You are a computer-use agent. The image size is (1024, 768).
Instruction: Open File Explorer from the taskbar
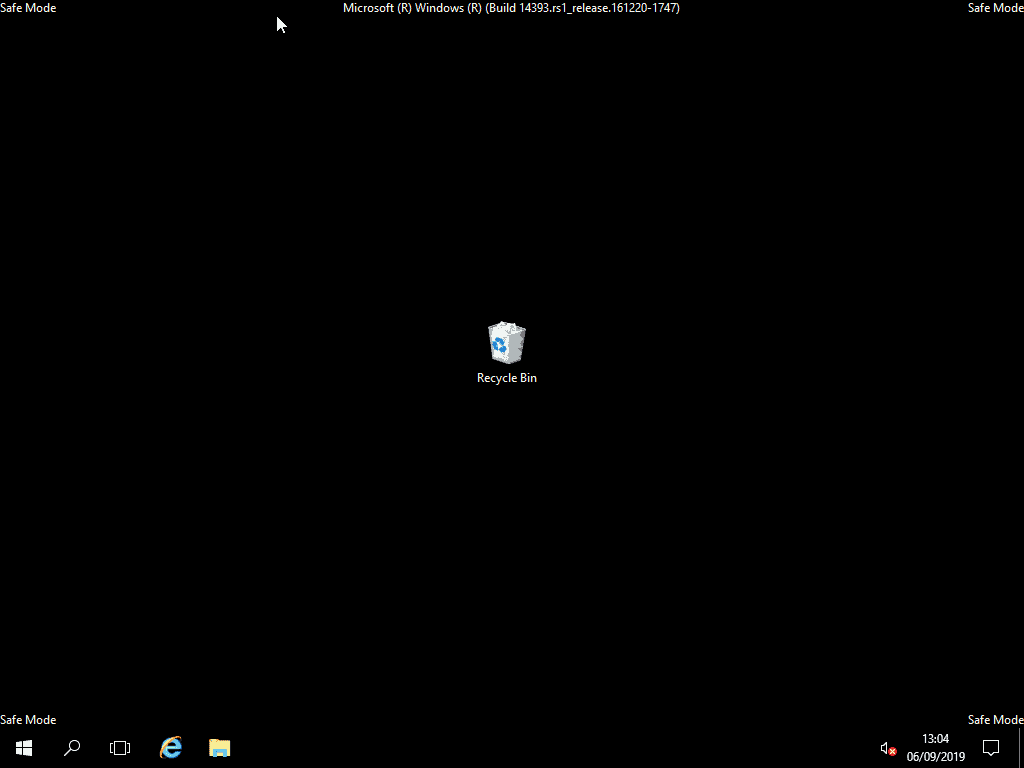219,748
